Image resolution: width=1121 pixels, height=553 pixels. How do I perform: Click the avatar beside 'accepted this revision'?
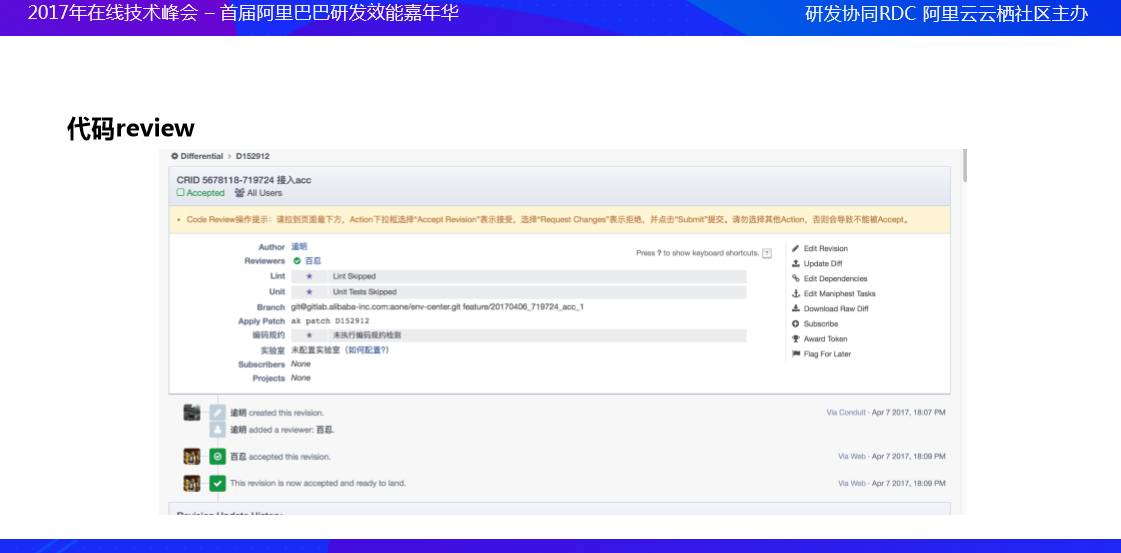click(x=192, y=457)
